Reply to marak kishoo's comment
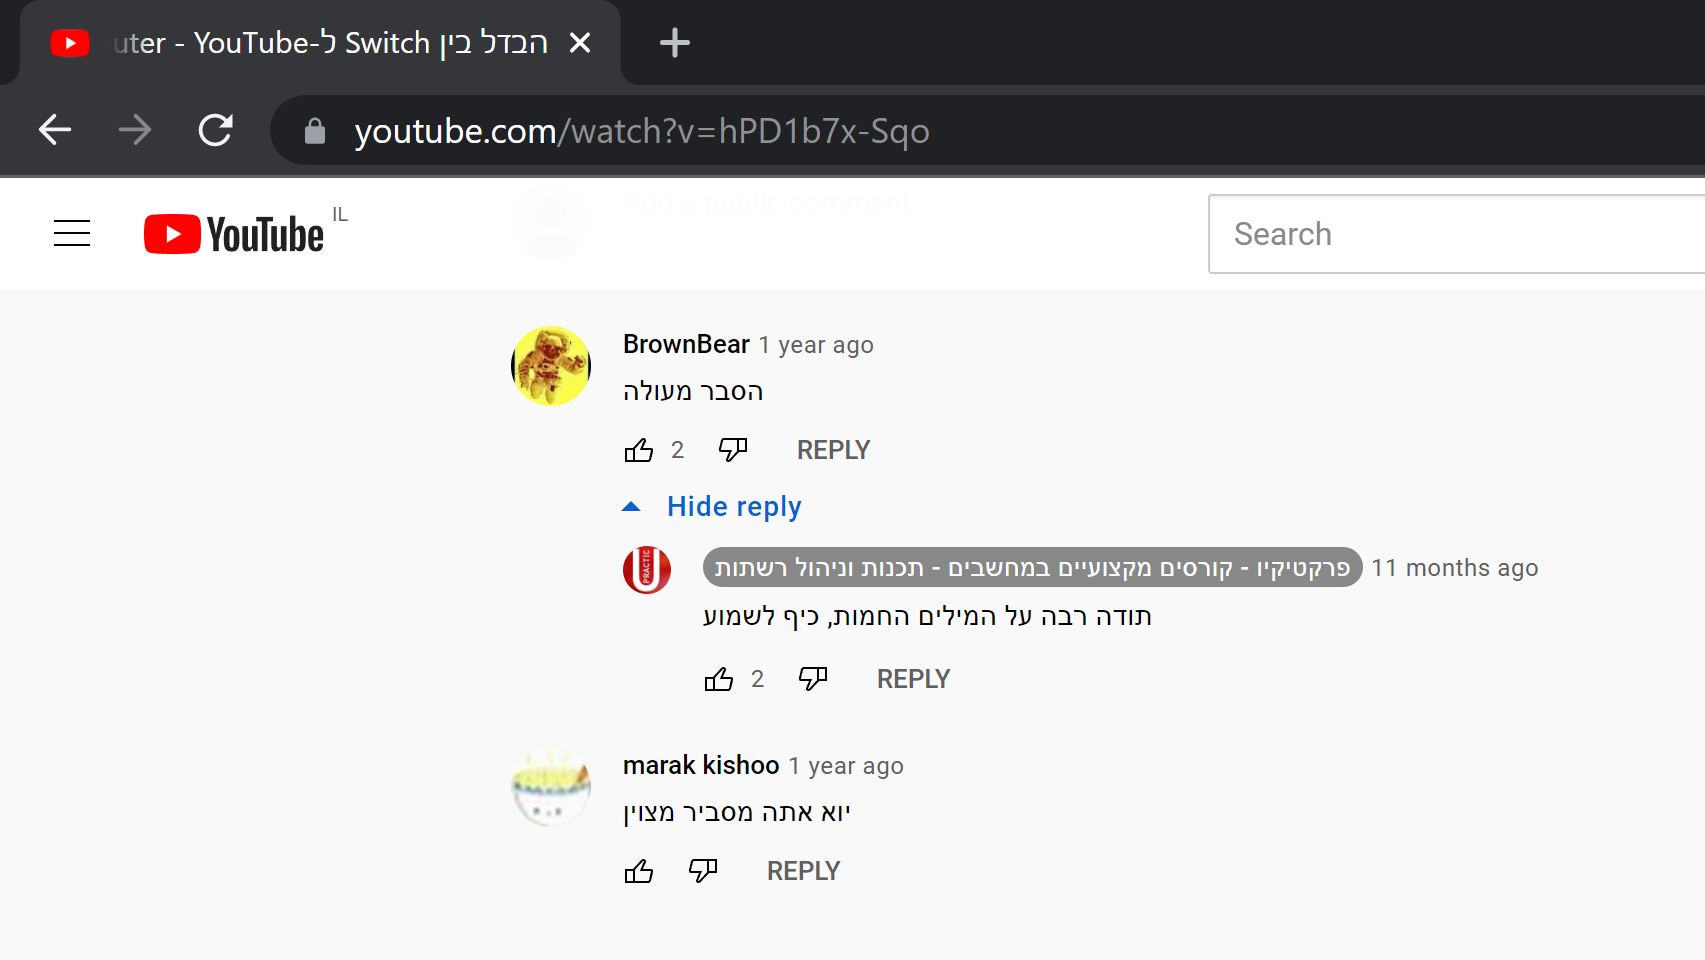 (803, 871)
